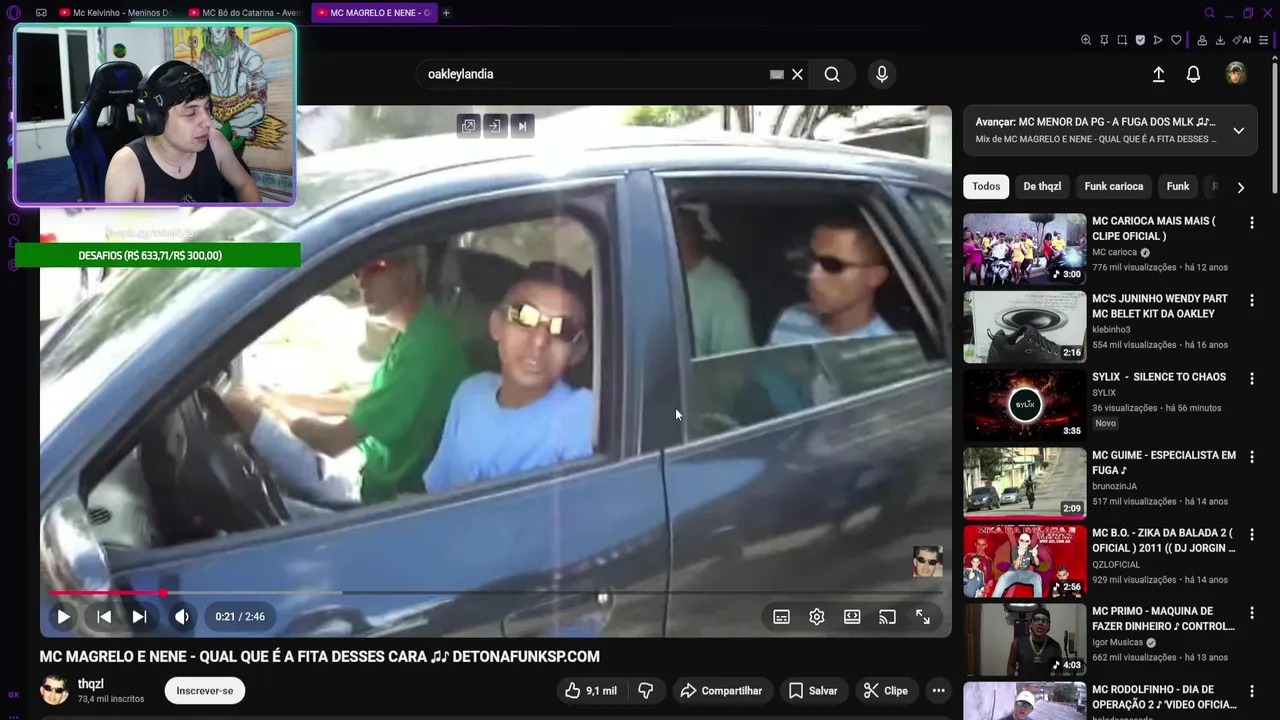Go to the previous video
The width and height of the screenshot is (1280, 720).
(104, 617)
